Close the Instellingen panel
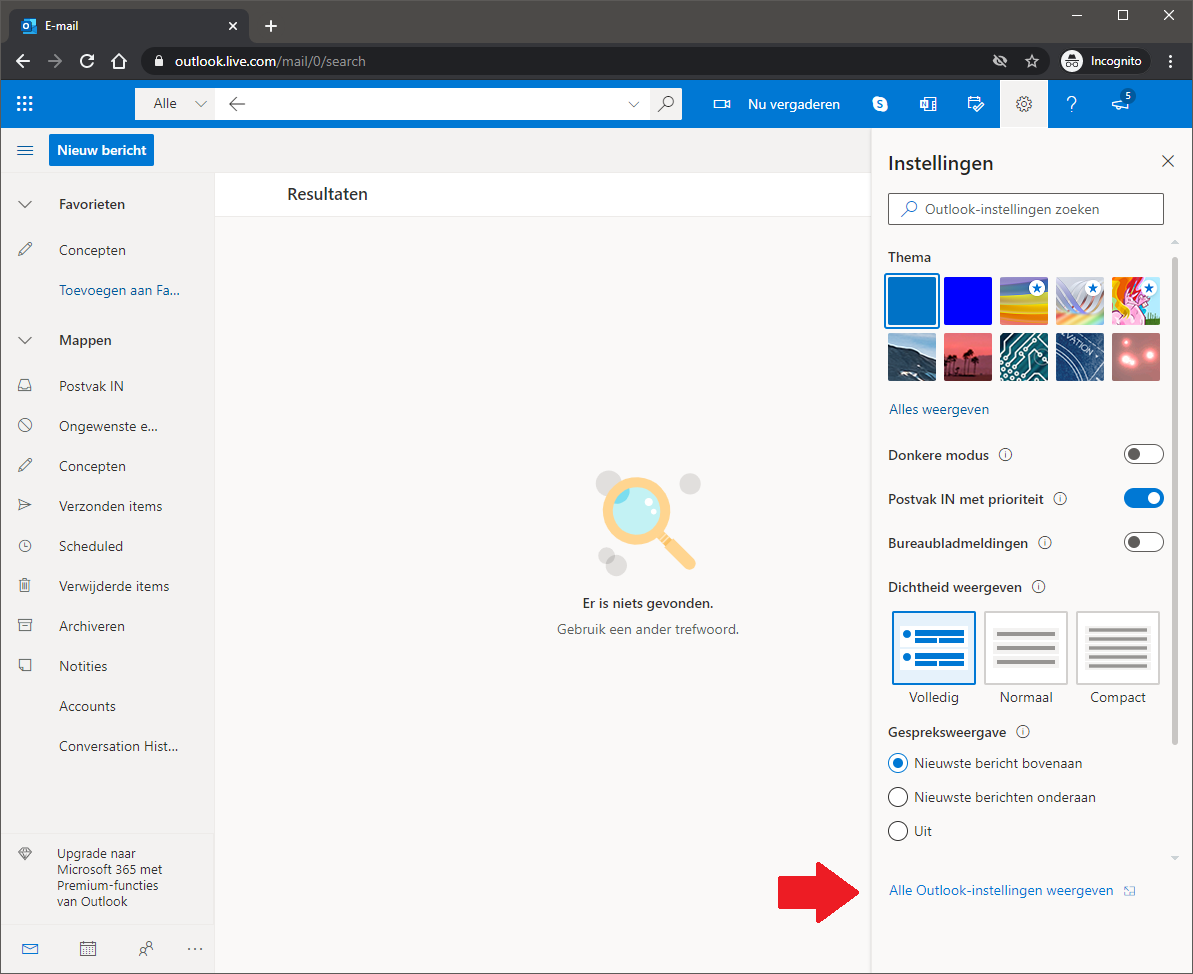 pos(1168,161)
